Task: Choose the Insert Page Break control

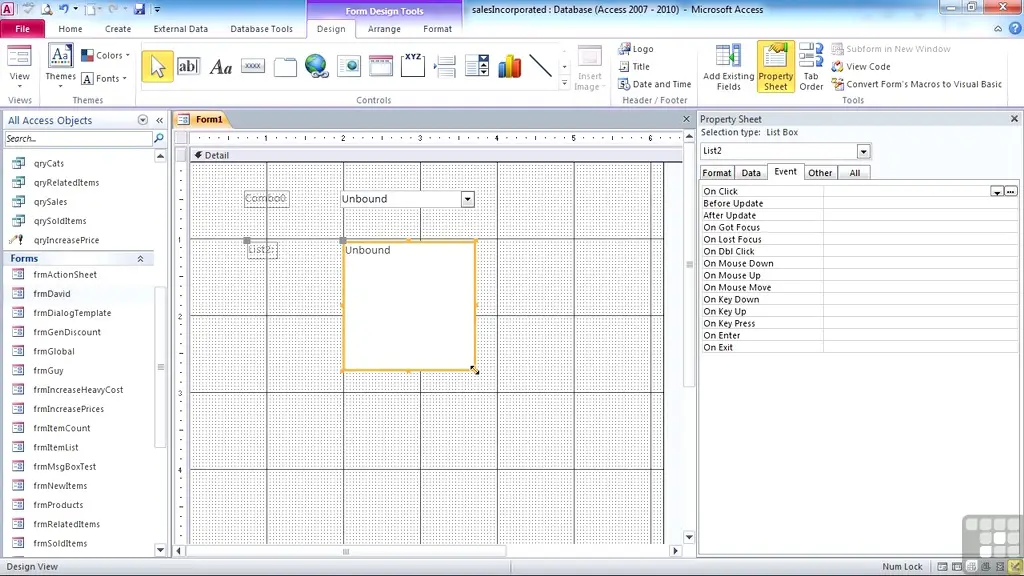Action: [445, 67]
